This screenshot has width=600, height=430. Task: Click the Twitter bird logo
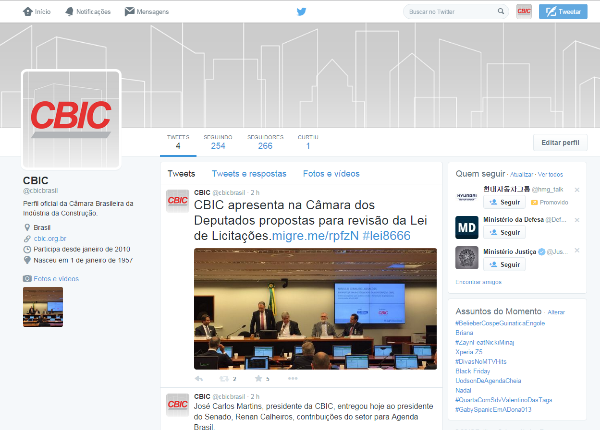click(x=301, y=12)
